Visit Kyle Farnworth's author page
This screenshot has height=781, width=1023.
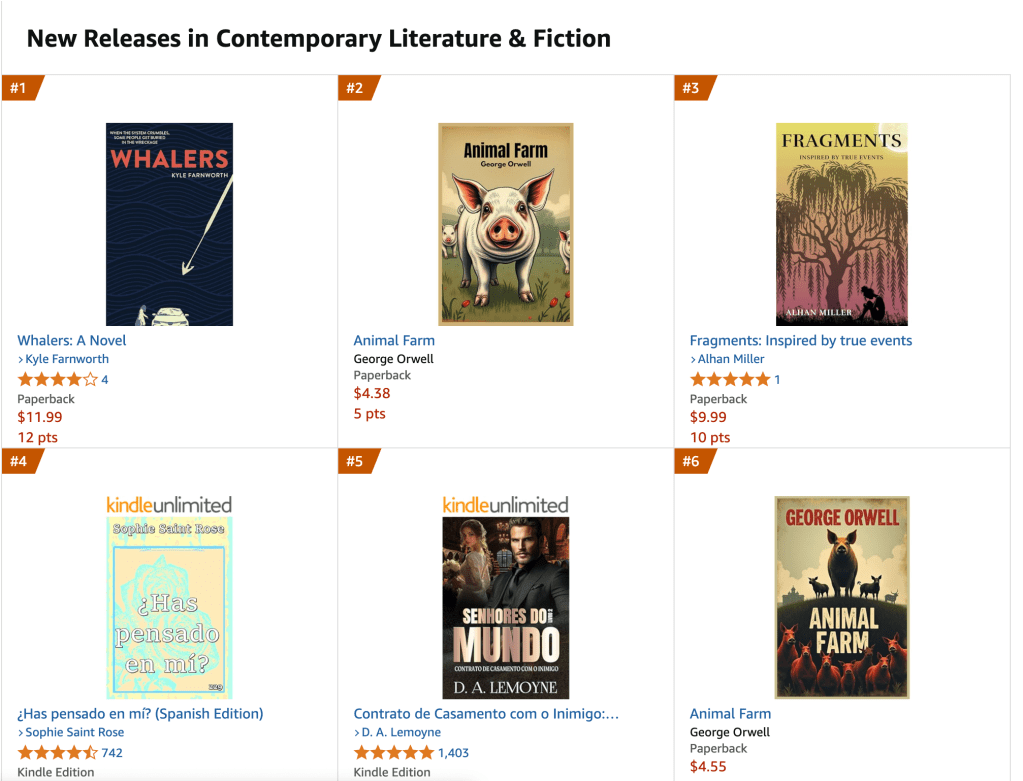coord(66,359)
